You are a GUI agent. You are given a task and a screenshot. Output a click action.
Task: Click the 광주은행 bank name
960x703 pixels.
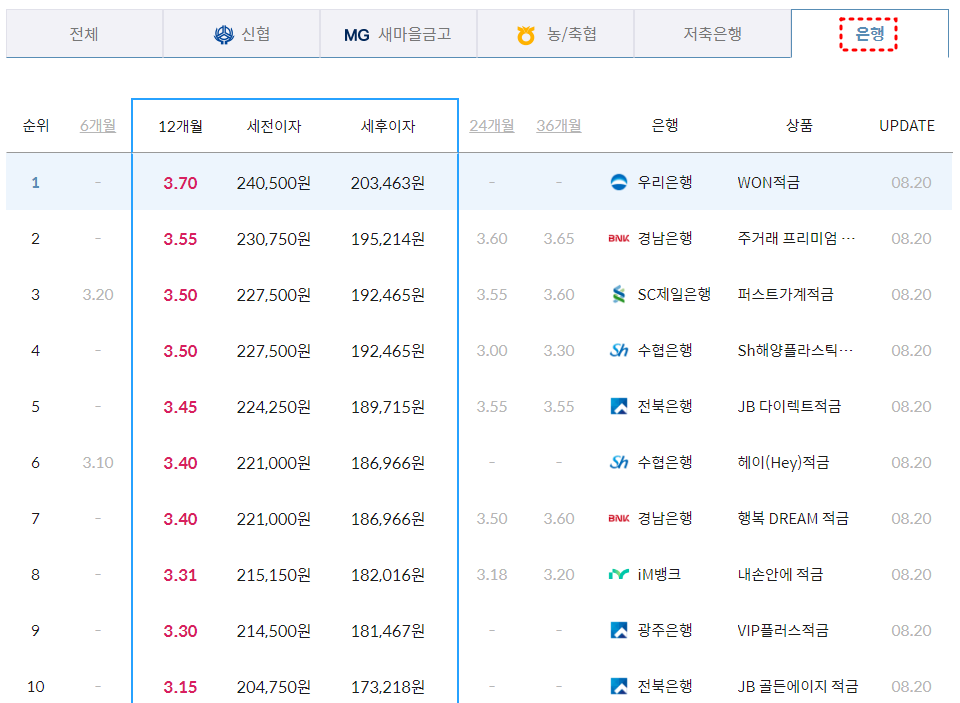[665, 631]
